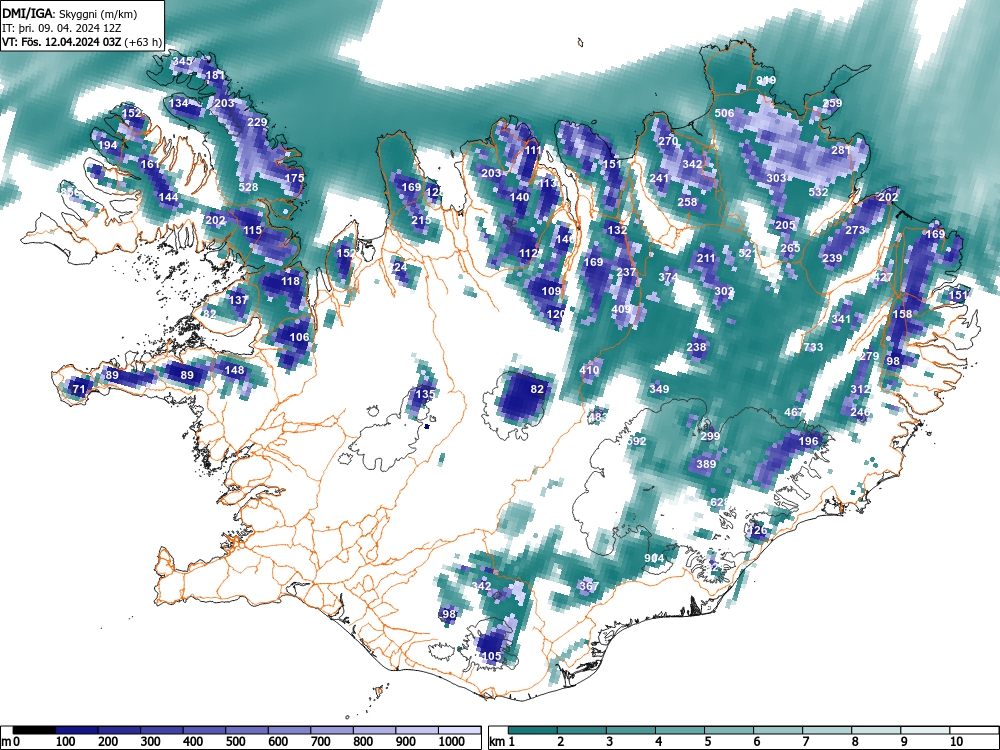1000x750 pixels.
Task: Click the visibility value 273
Action: click(855, 230)
